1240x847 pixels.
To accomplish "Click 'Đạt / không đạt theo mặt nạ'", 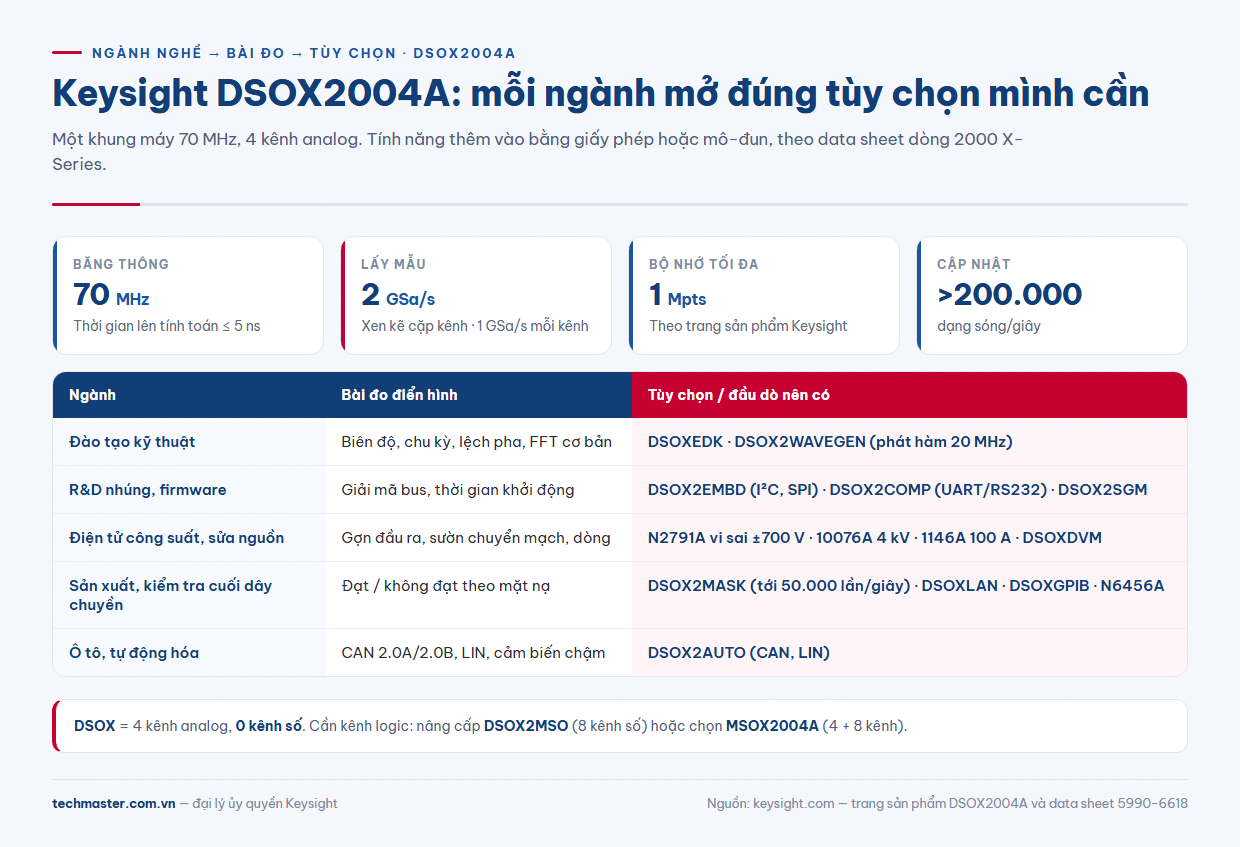I will pyautogui.click(x=445, y=586).
